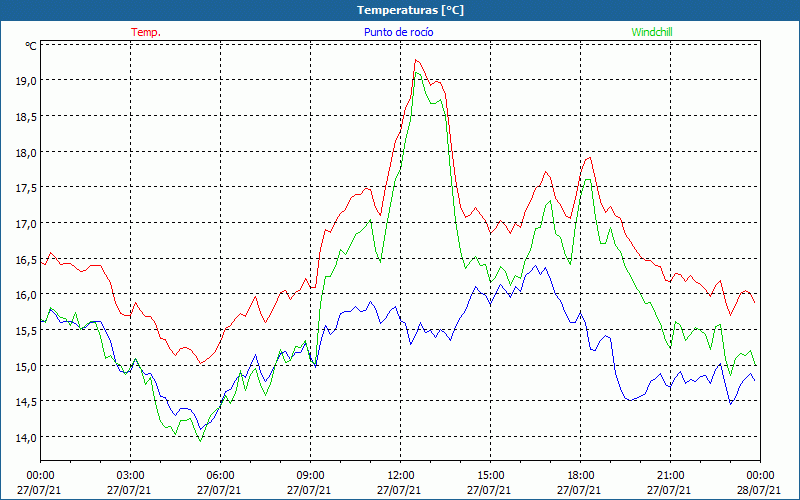Click the 14,5 y-axis value
The height and width of the screenshot is (500, 800).
coord(28,402)
